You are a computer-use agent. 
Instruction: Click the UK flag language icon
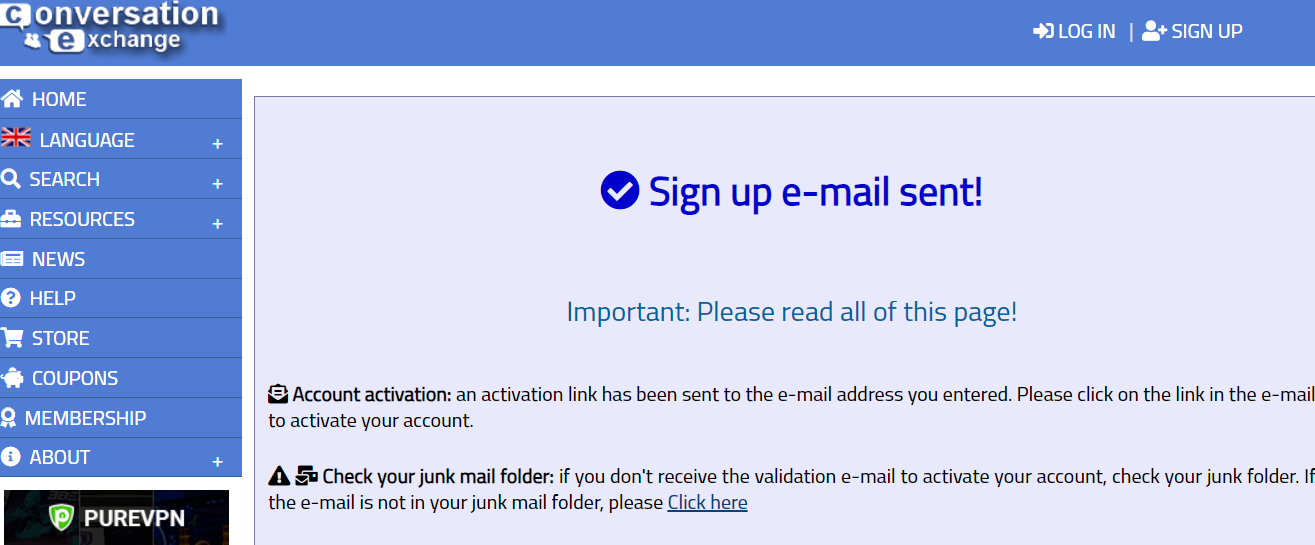16,138
